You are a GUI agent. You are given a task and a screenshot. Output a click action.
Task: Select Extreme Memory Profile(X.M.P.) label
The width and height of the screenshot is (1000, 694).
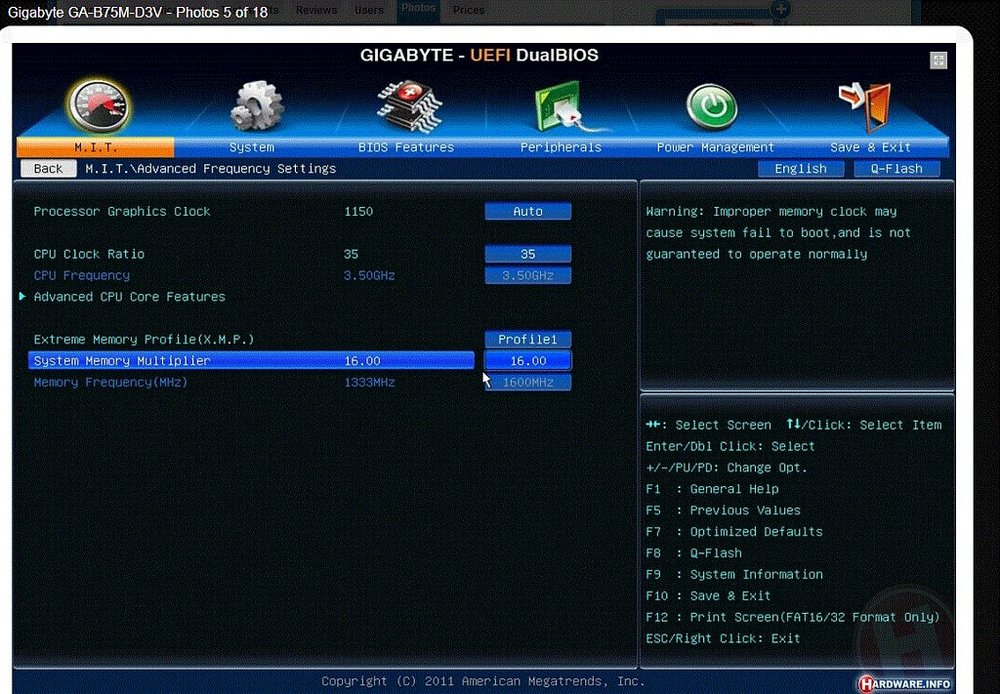[144, 339]
